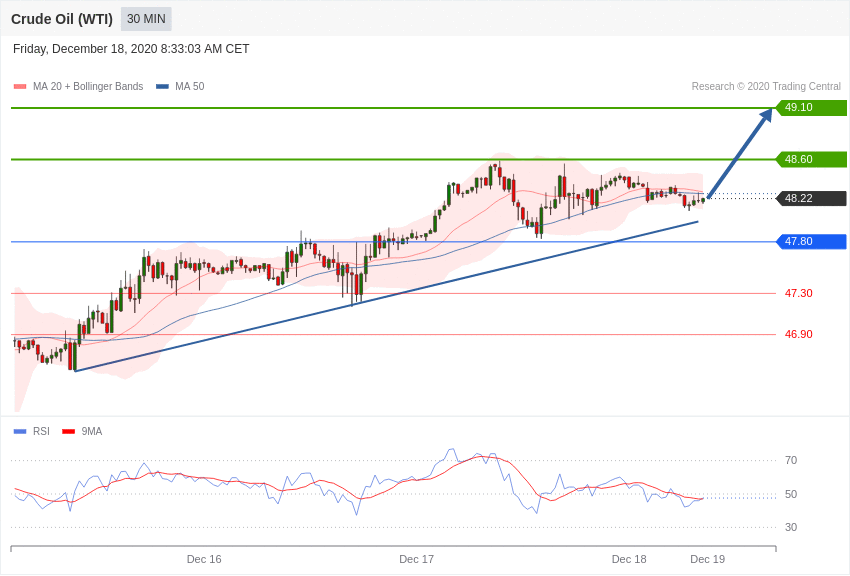Click the 48.22 current price label
This screenshot has height=576, width=850.
tap(812, 198)
